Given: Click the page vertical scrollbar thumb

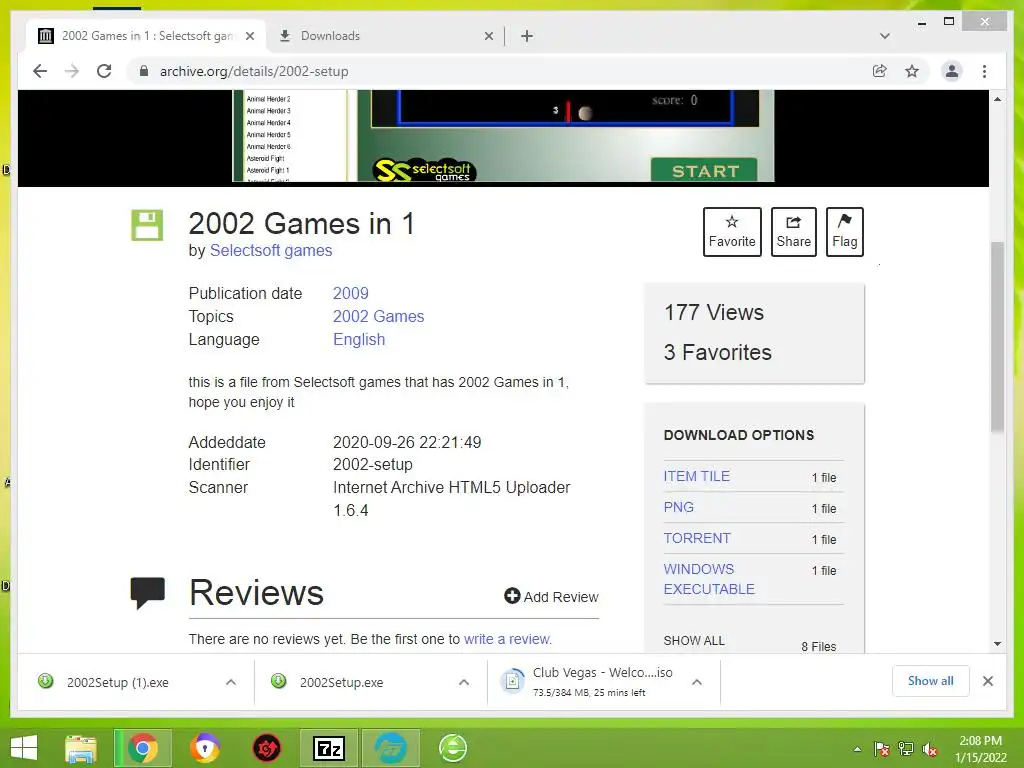Looking at the screenshot, I should (x=997, y=337).
